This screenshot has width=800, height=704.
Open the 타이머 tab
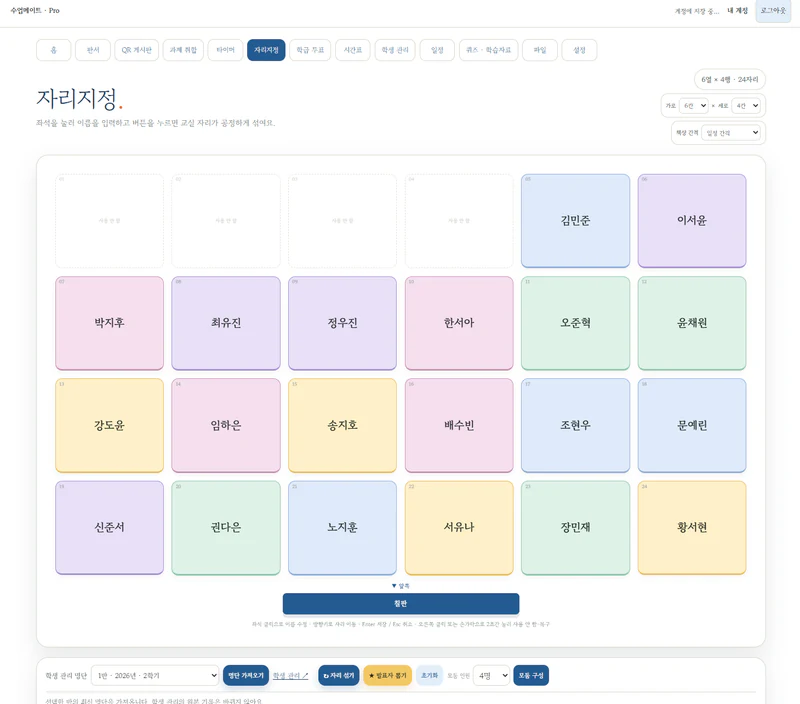pos(225,50)
